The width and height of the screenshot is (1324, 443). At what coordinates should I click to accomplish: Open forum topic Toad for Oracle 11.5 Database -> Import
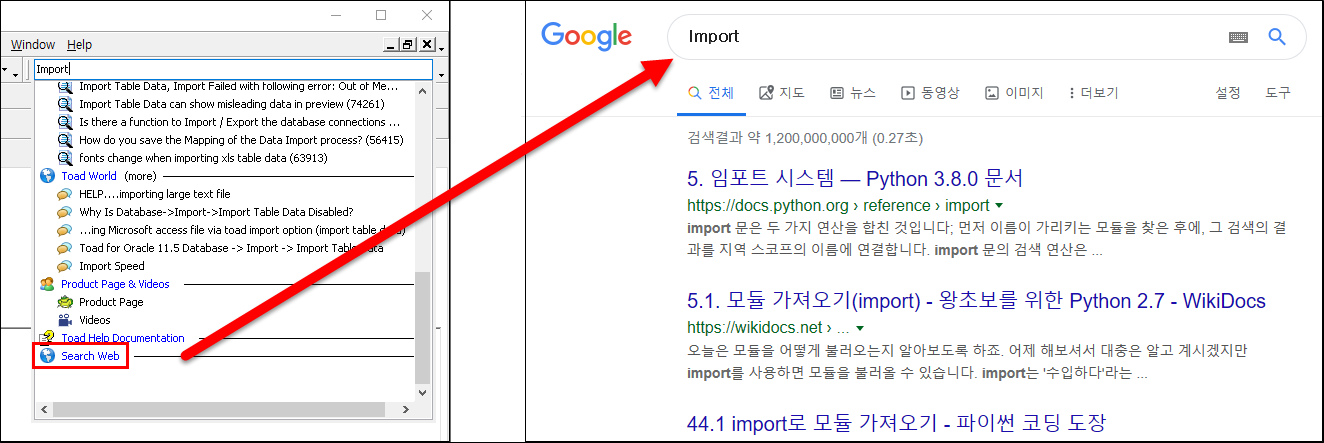tap(231, 248)
